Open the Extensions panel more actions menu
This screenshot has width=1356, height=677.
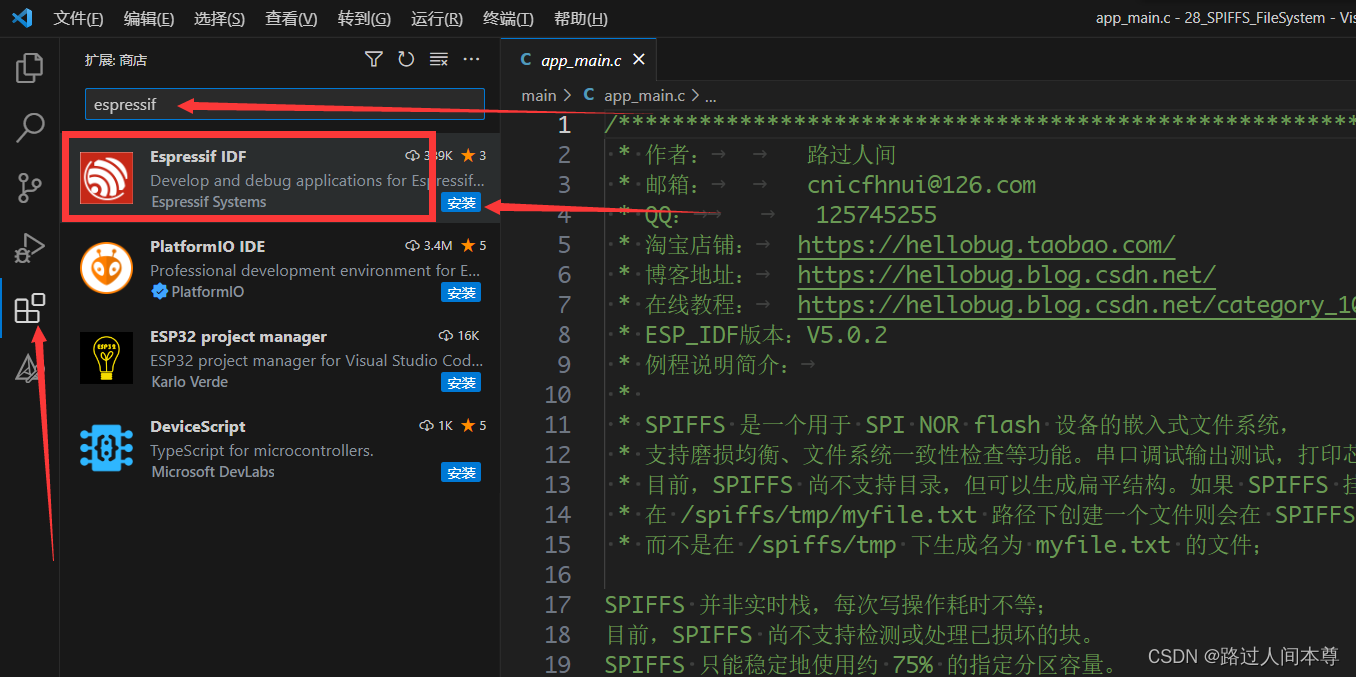(471, 60)
